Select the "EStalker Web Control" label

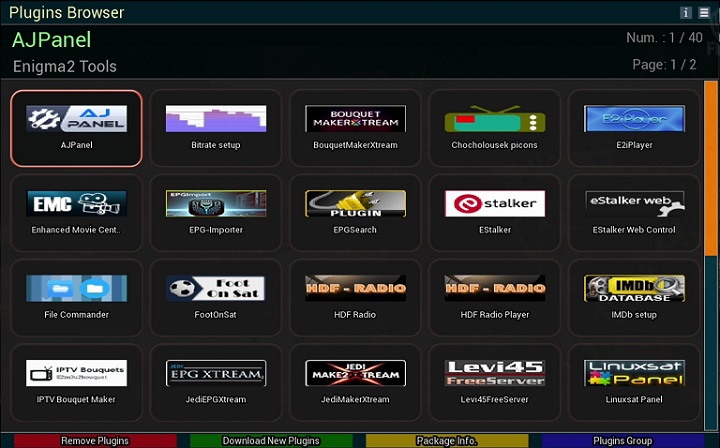pyautogui.click(x=634, y=230)
